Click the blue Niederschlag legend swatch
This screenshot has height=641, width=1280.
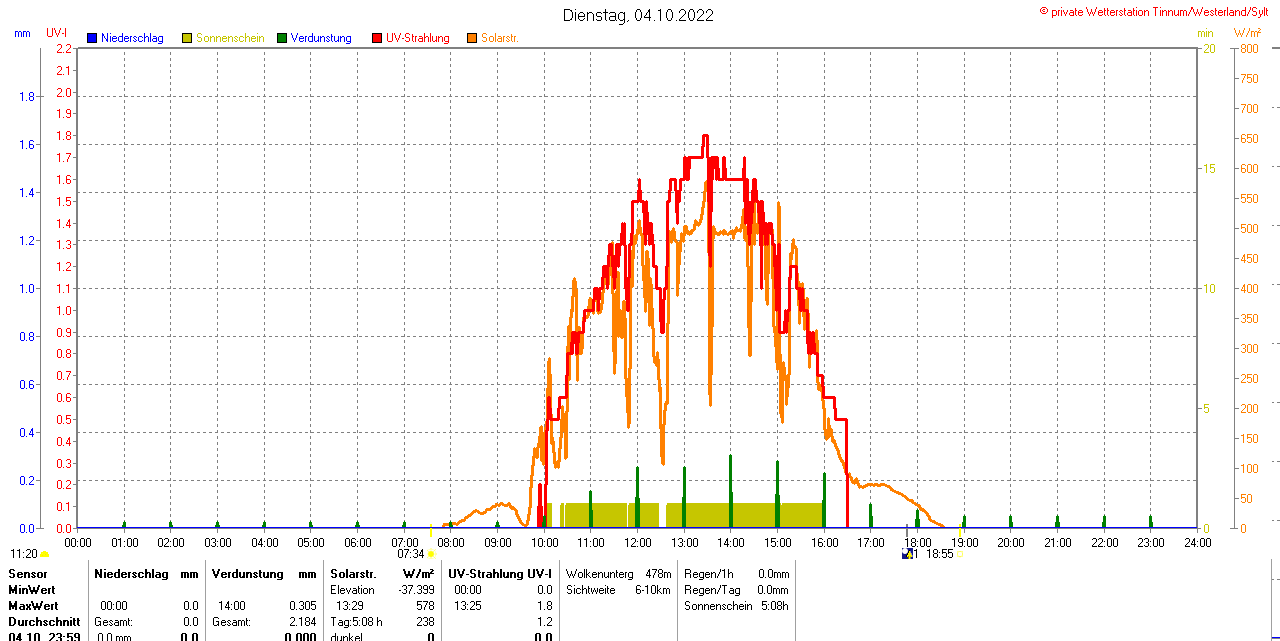pyautogui.click(x=92, y=38)
